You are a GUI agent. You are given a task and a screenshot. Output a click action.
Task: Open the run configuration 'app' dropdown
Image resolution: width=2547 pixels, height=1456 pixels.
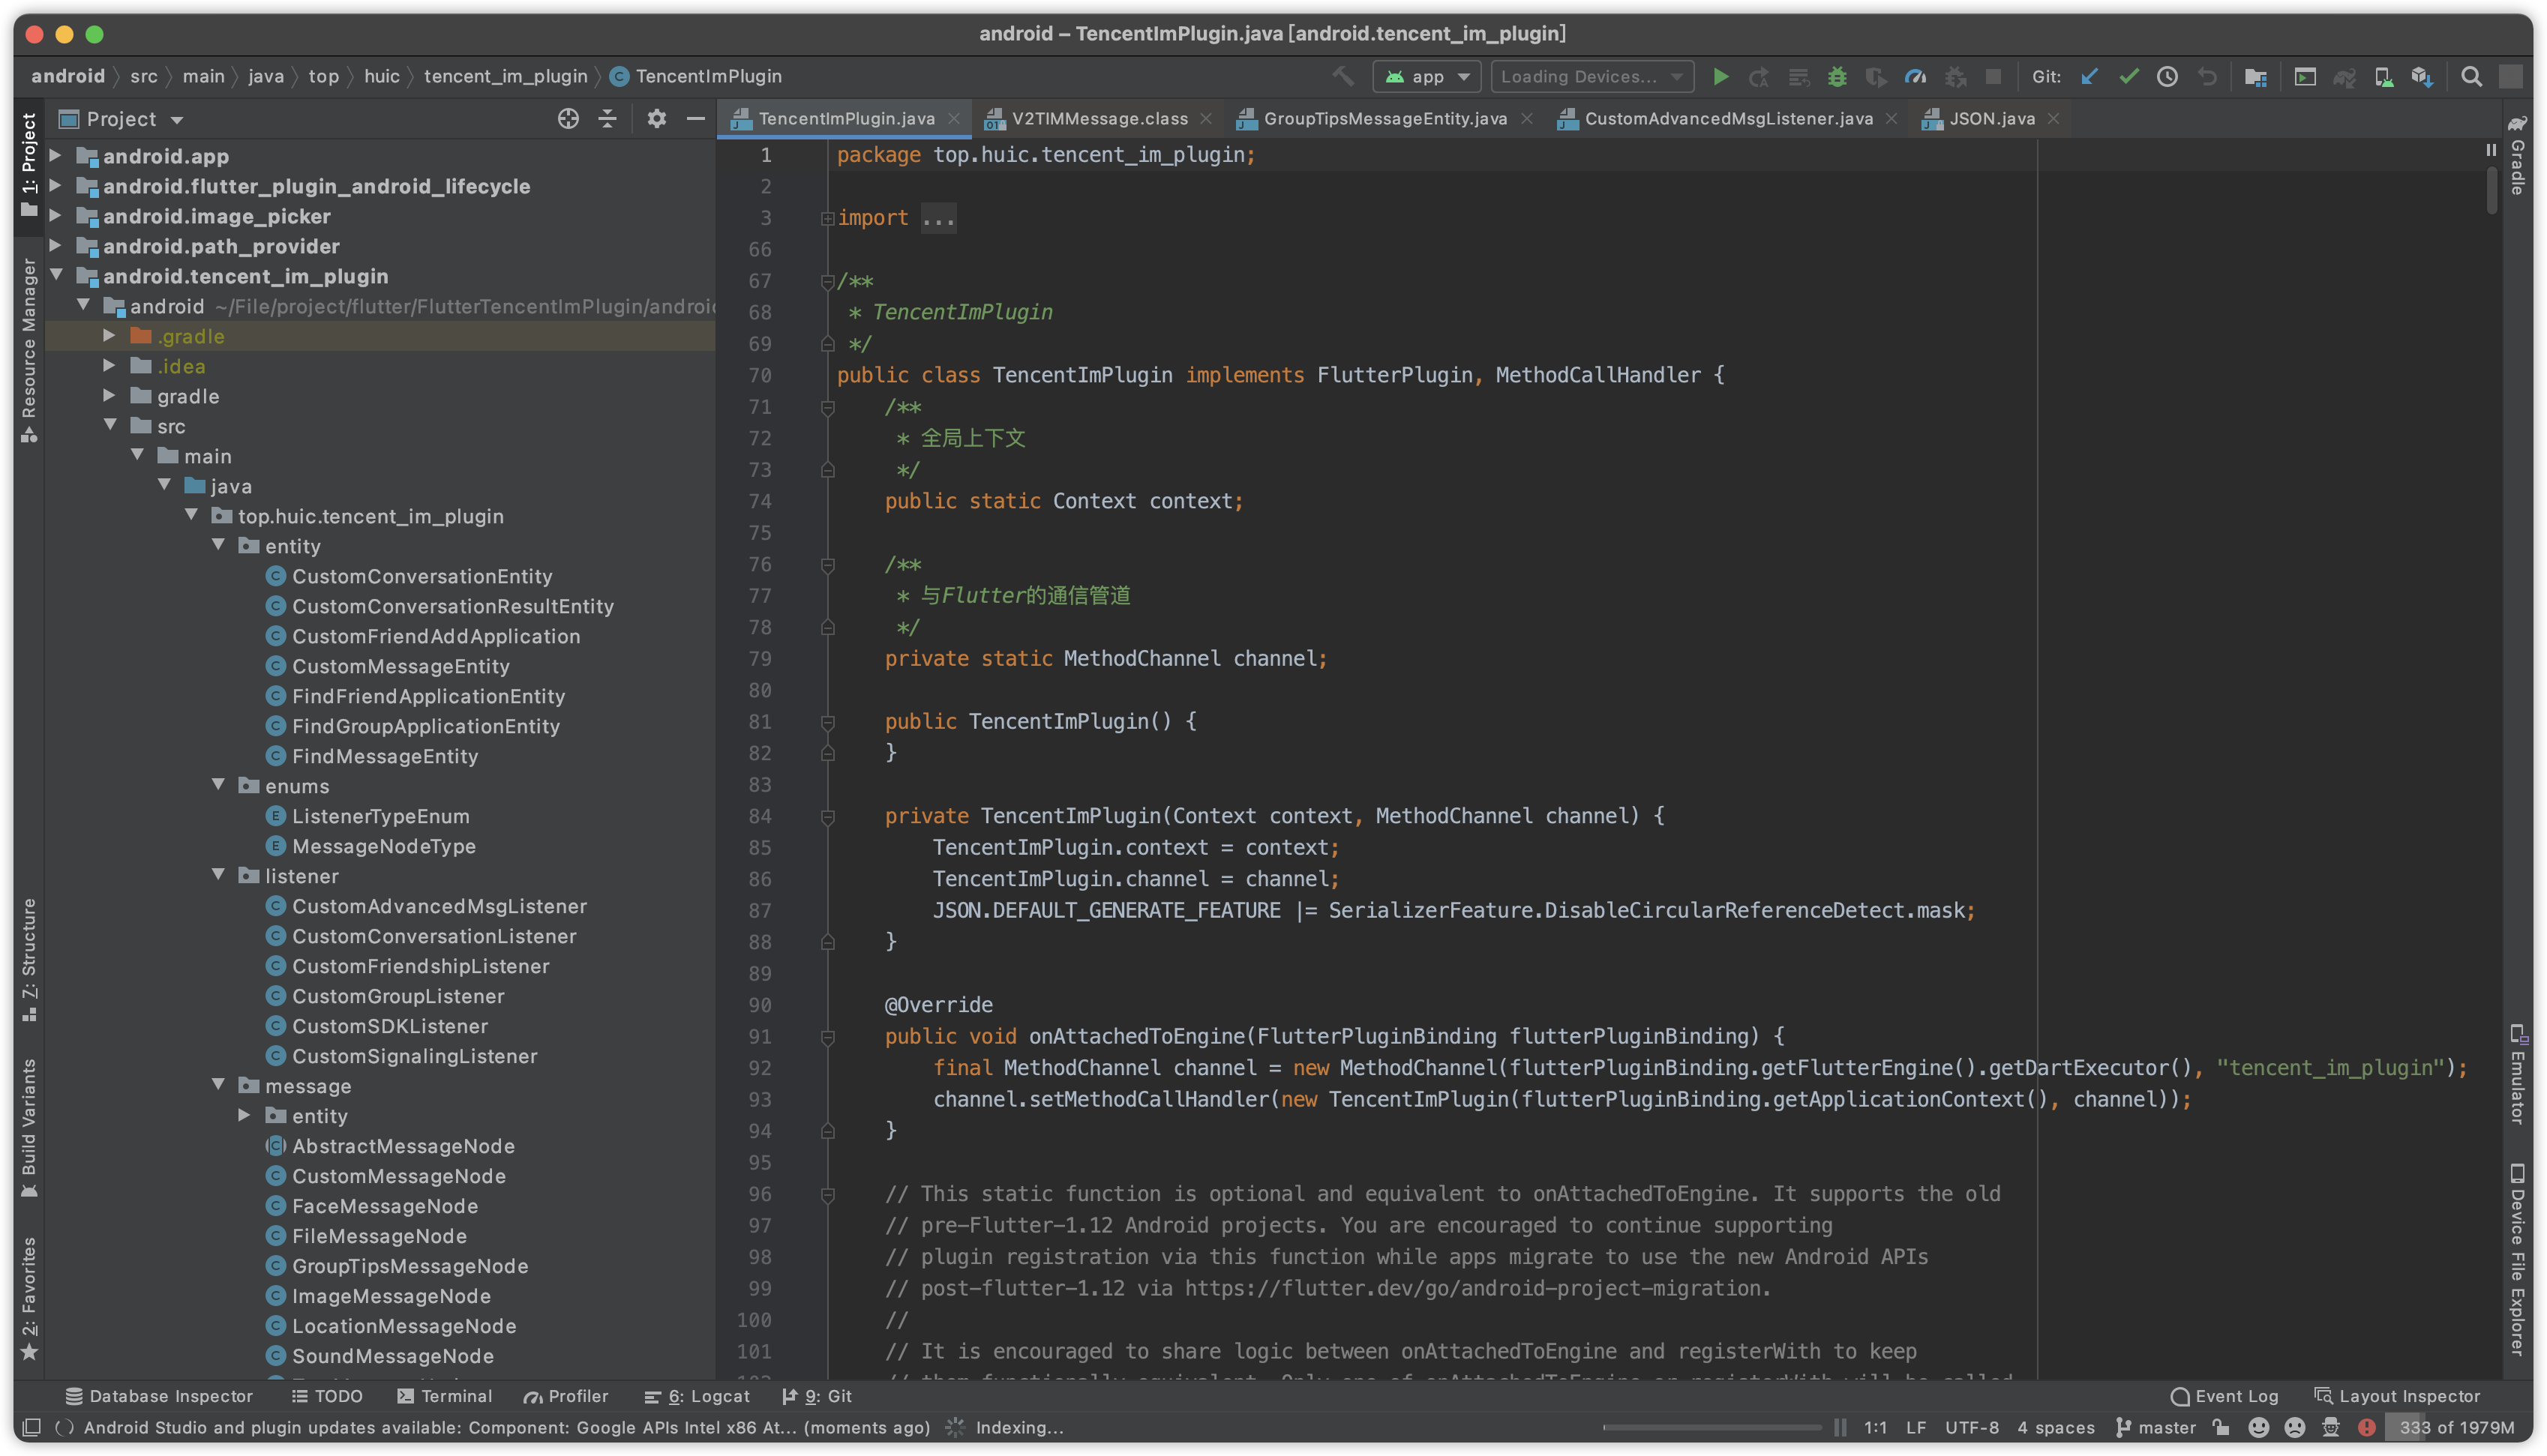coord(1427,76)
